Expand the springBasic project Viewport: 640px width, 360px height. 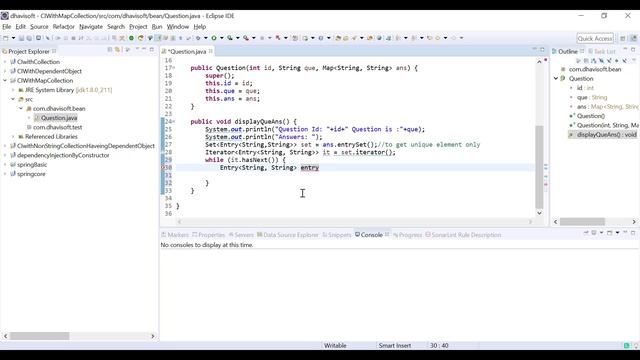point(5,164)
